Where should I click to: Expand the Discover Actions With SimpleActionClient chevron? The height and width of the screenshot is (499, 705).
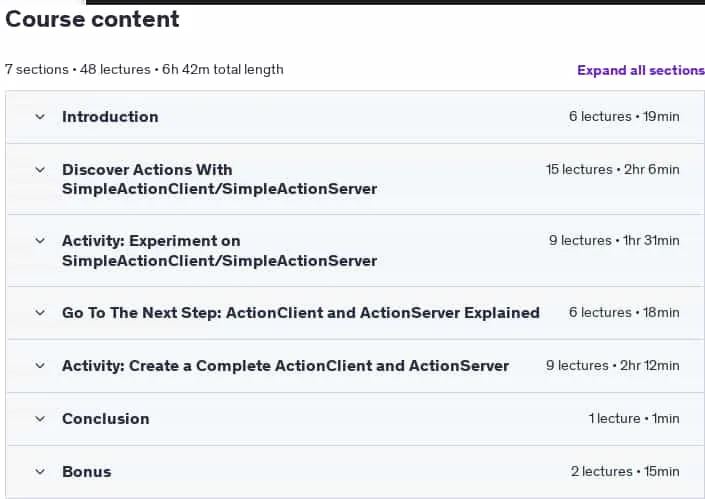pyautogui.click(x=40, y=170)
